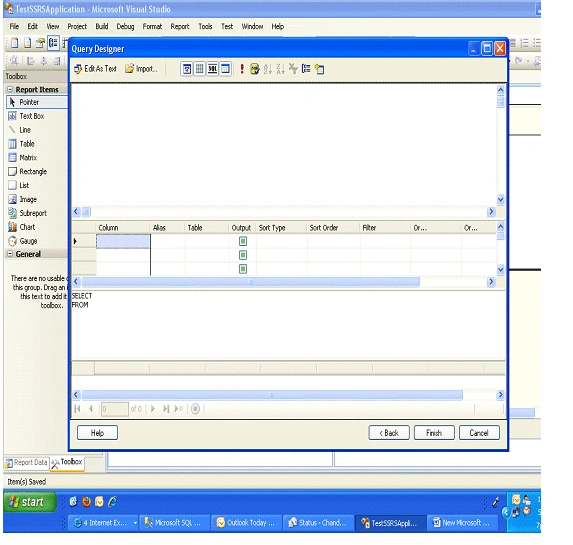Screen dimensions: 573x545
Task: Open the Format menu
Action: pos(152,27)
